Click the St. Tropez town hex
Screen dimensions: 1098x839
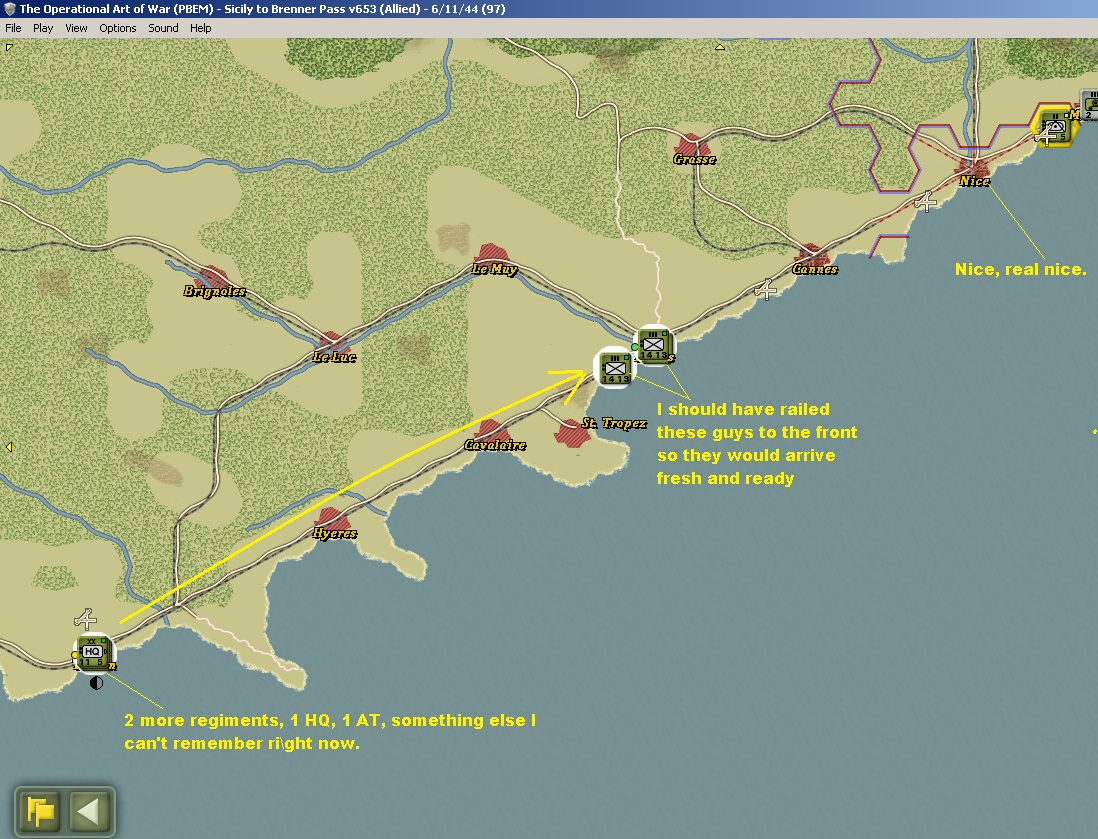pyautogui.click(x=573, y=433)
